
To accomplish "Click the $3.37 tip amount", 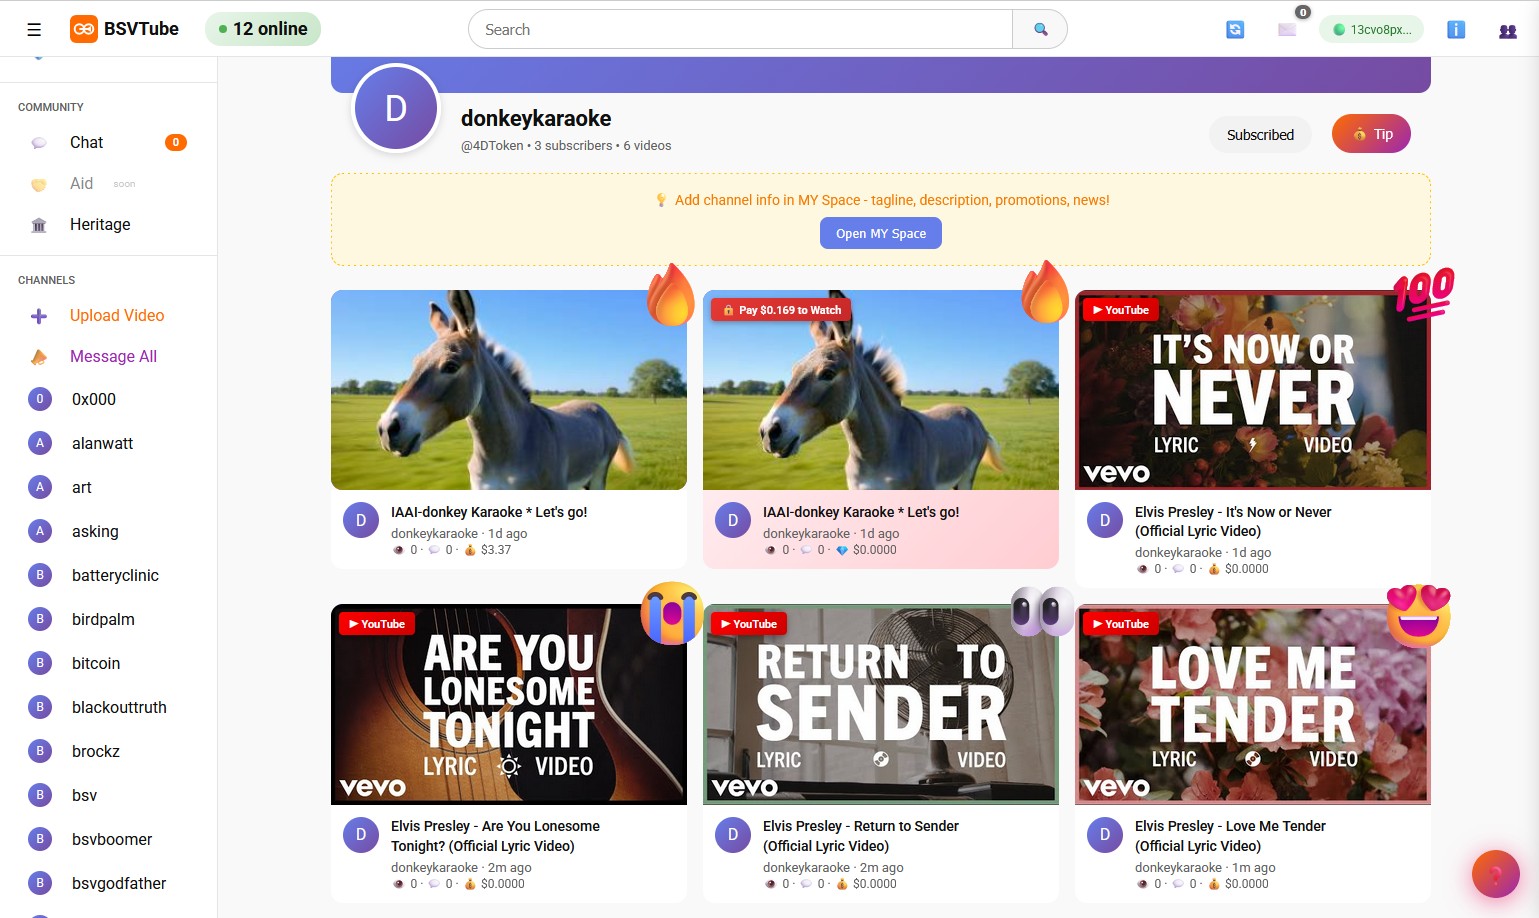I will tap(496, 550).
